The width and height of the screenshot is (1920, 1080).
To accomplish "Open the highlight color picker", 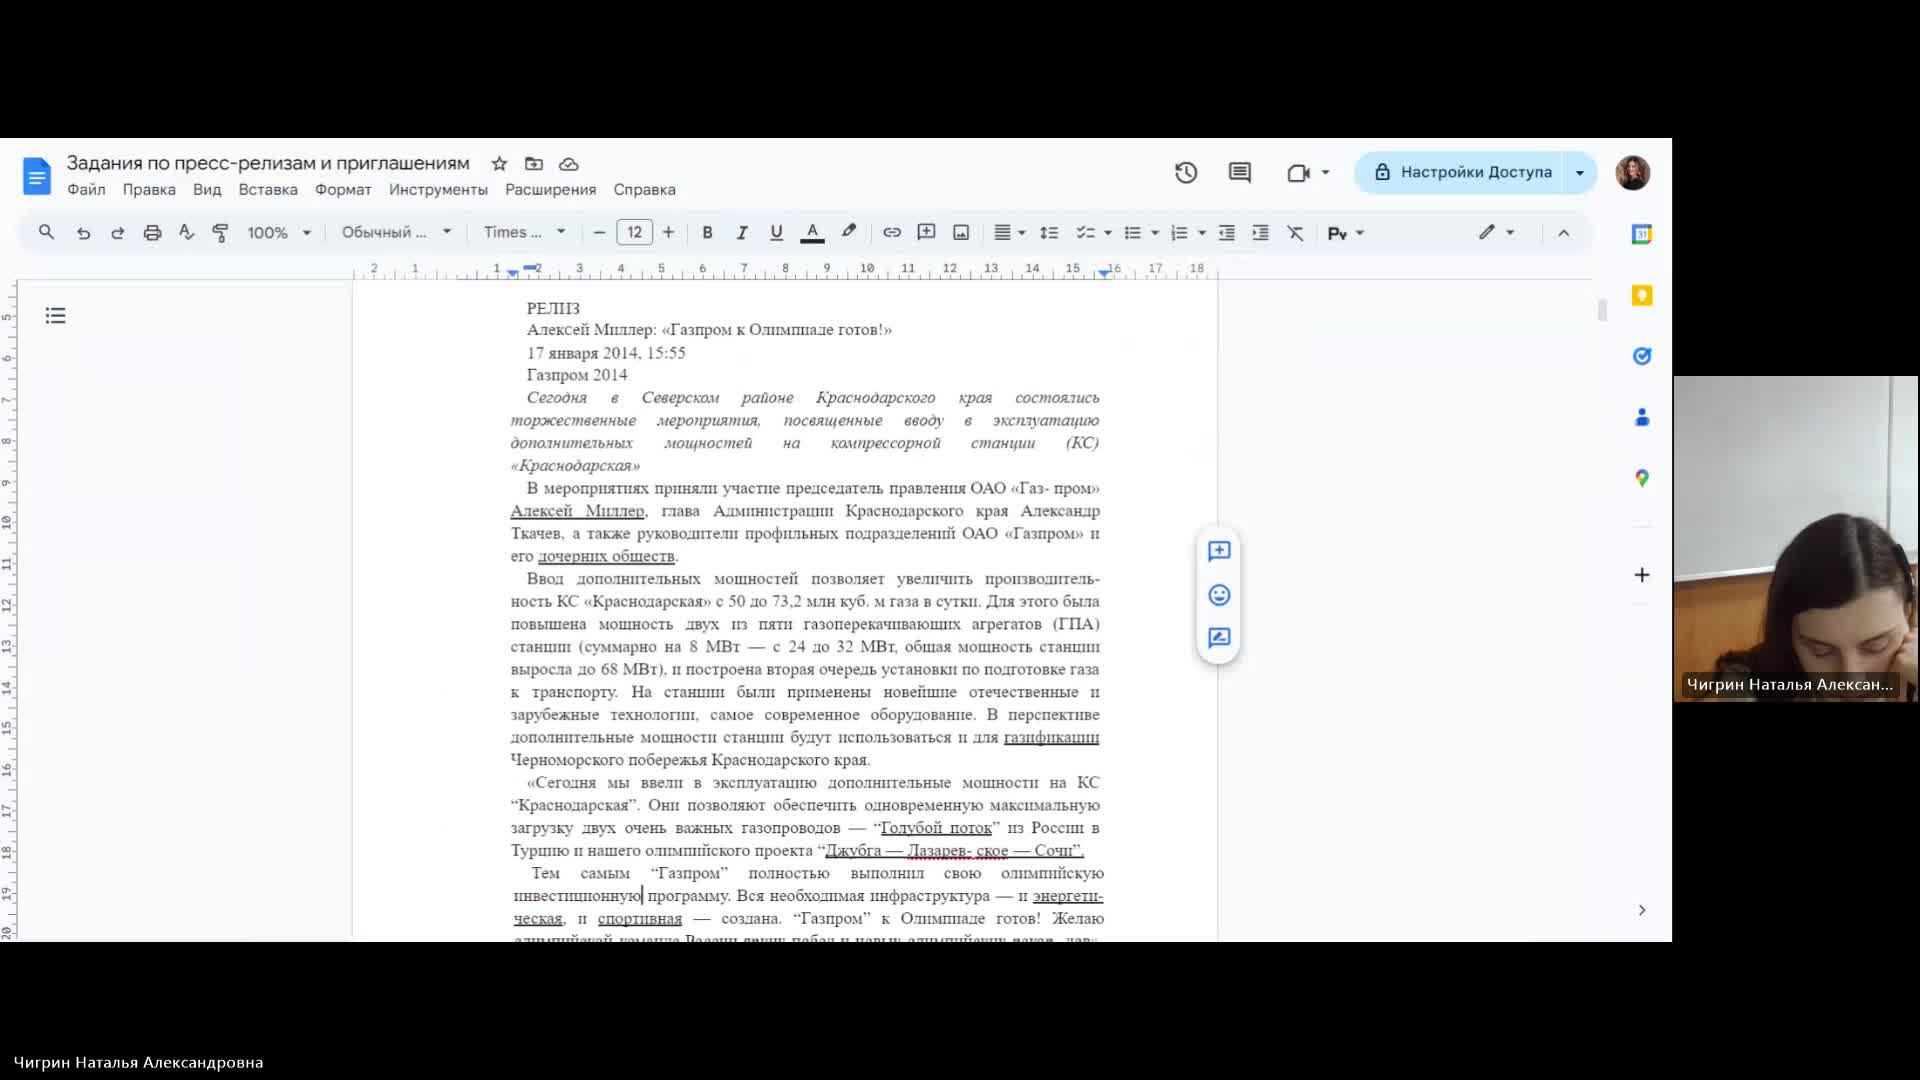I will tap(848, 233).
